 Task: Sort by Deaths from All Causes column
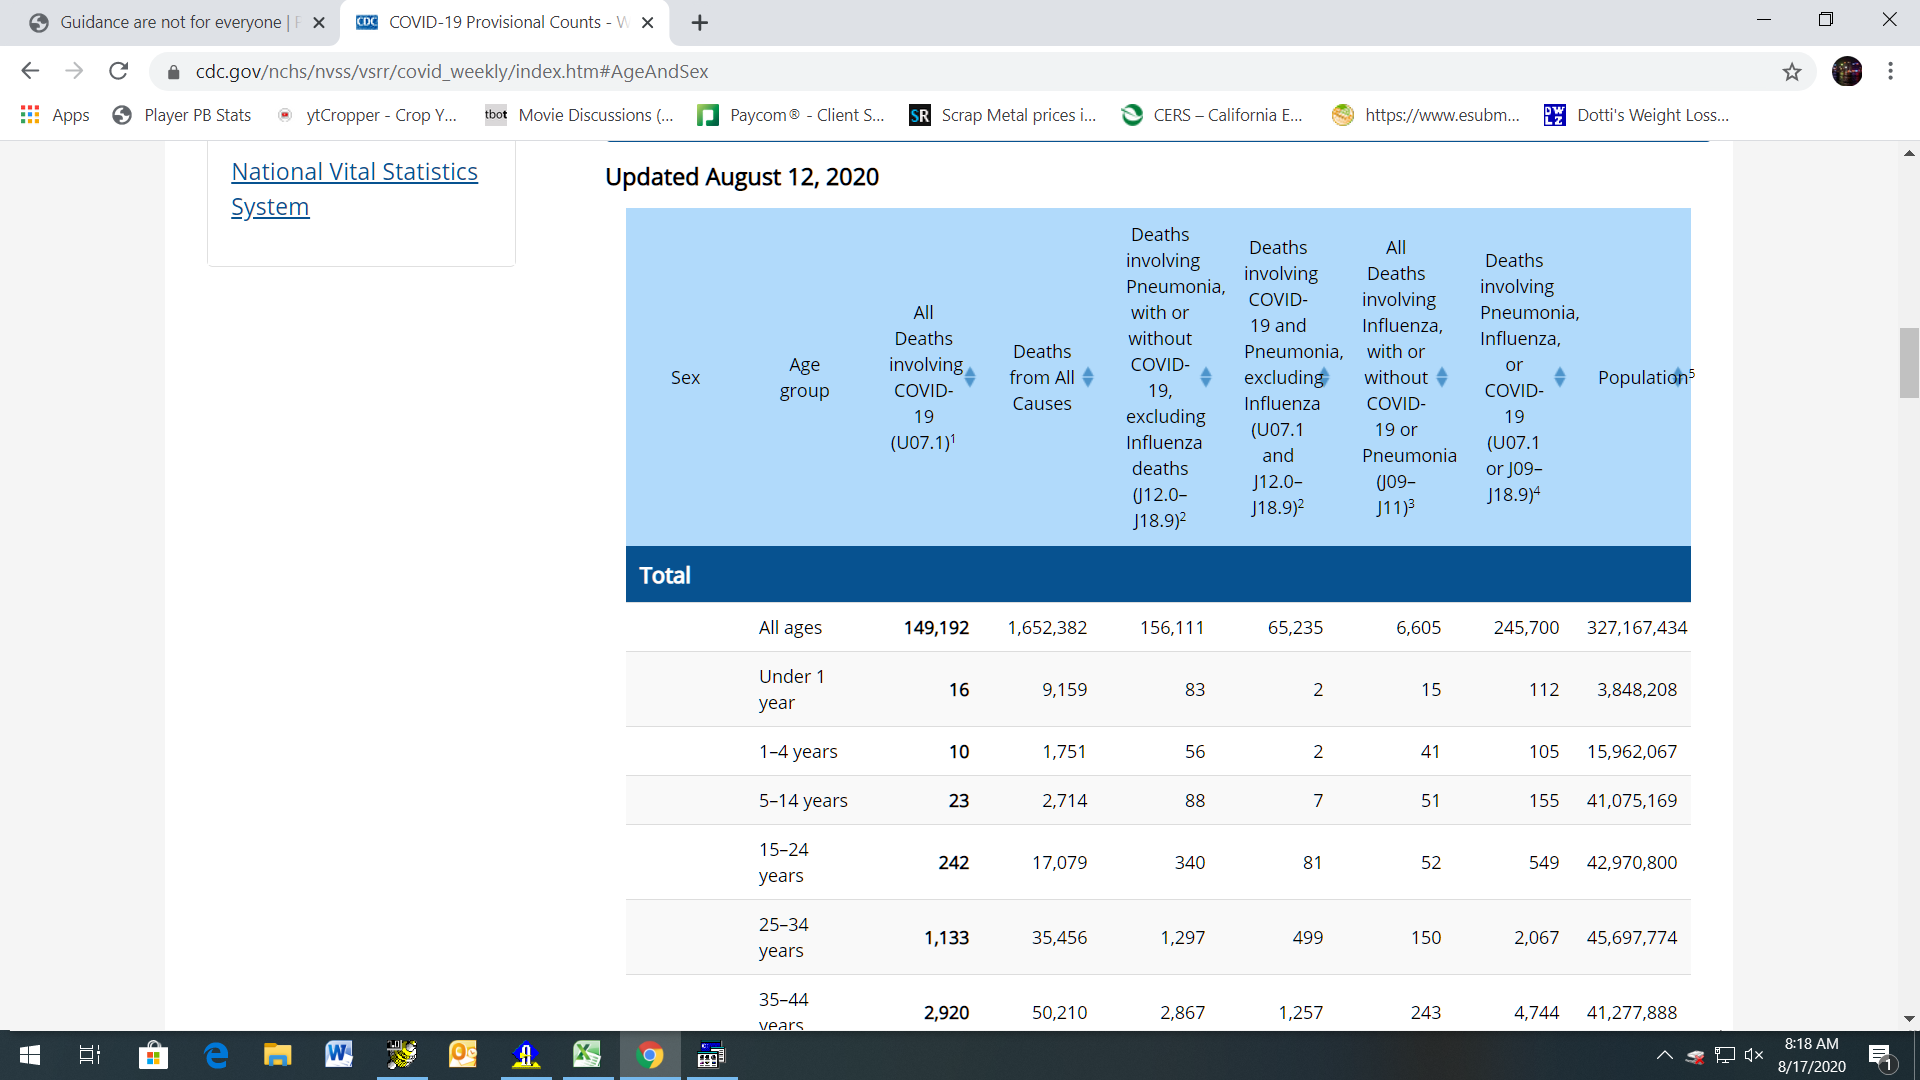[x=1088, y=377]
